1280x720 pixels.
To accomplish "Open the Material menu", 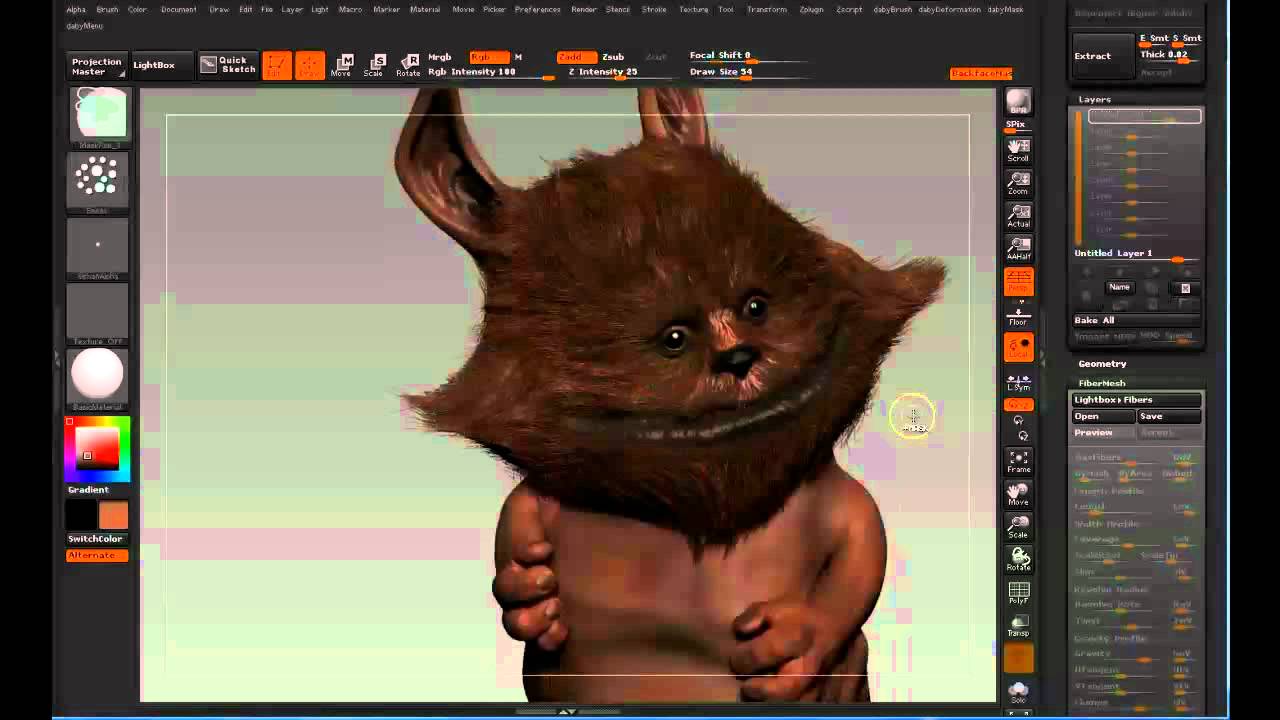I will point(425,9).
